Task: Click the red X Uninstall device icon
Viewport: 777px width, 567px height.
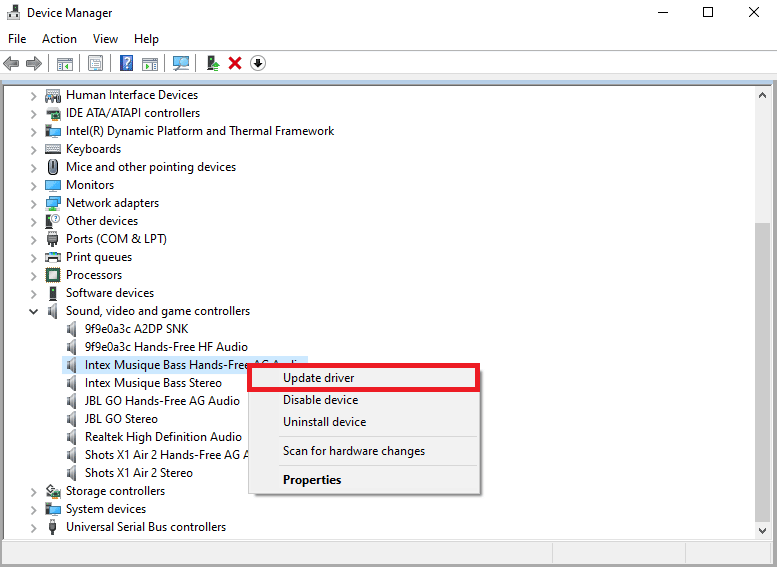Action: point(235,63)
